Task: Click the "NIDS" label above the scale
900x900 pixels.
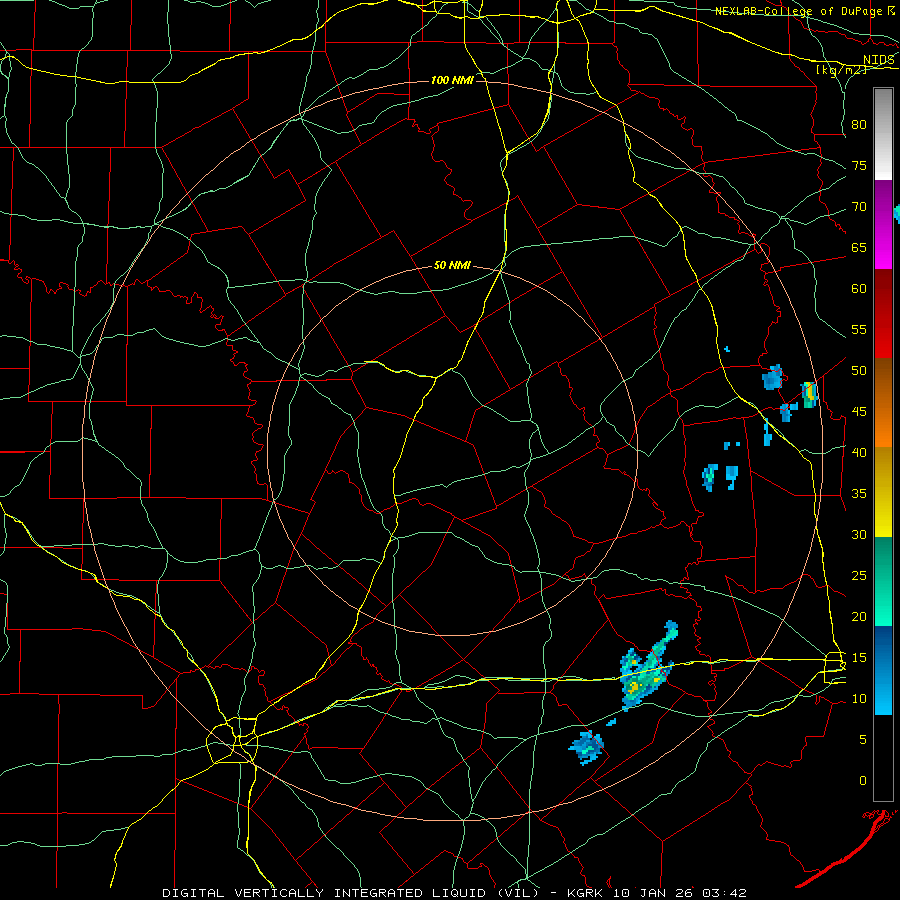Action: [x=879, y=60]
